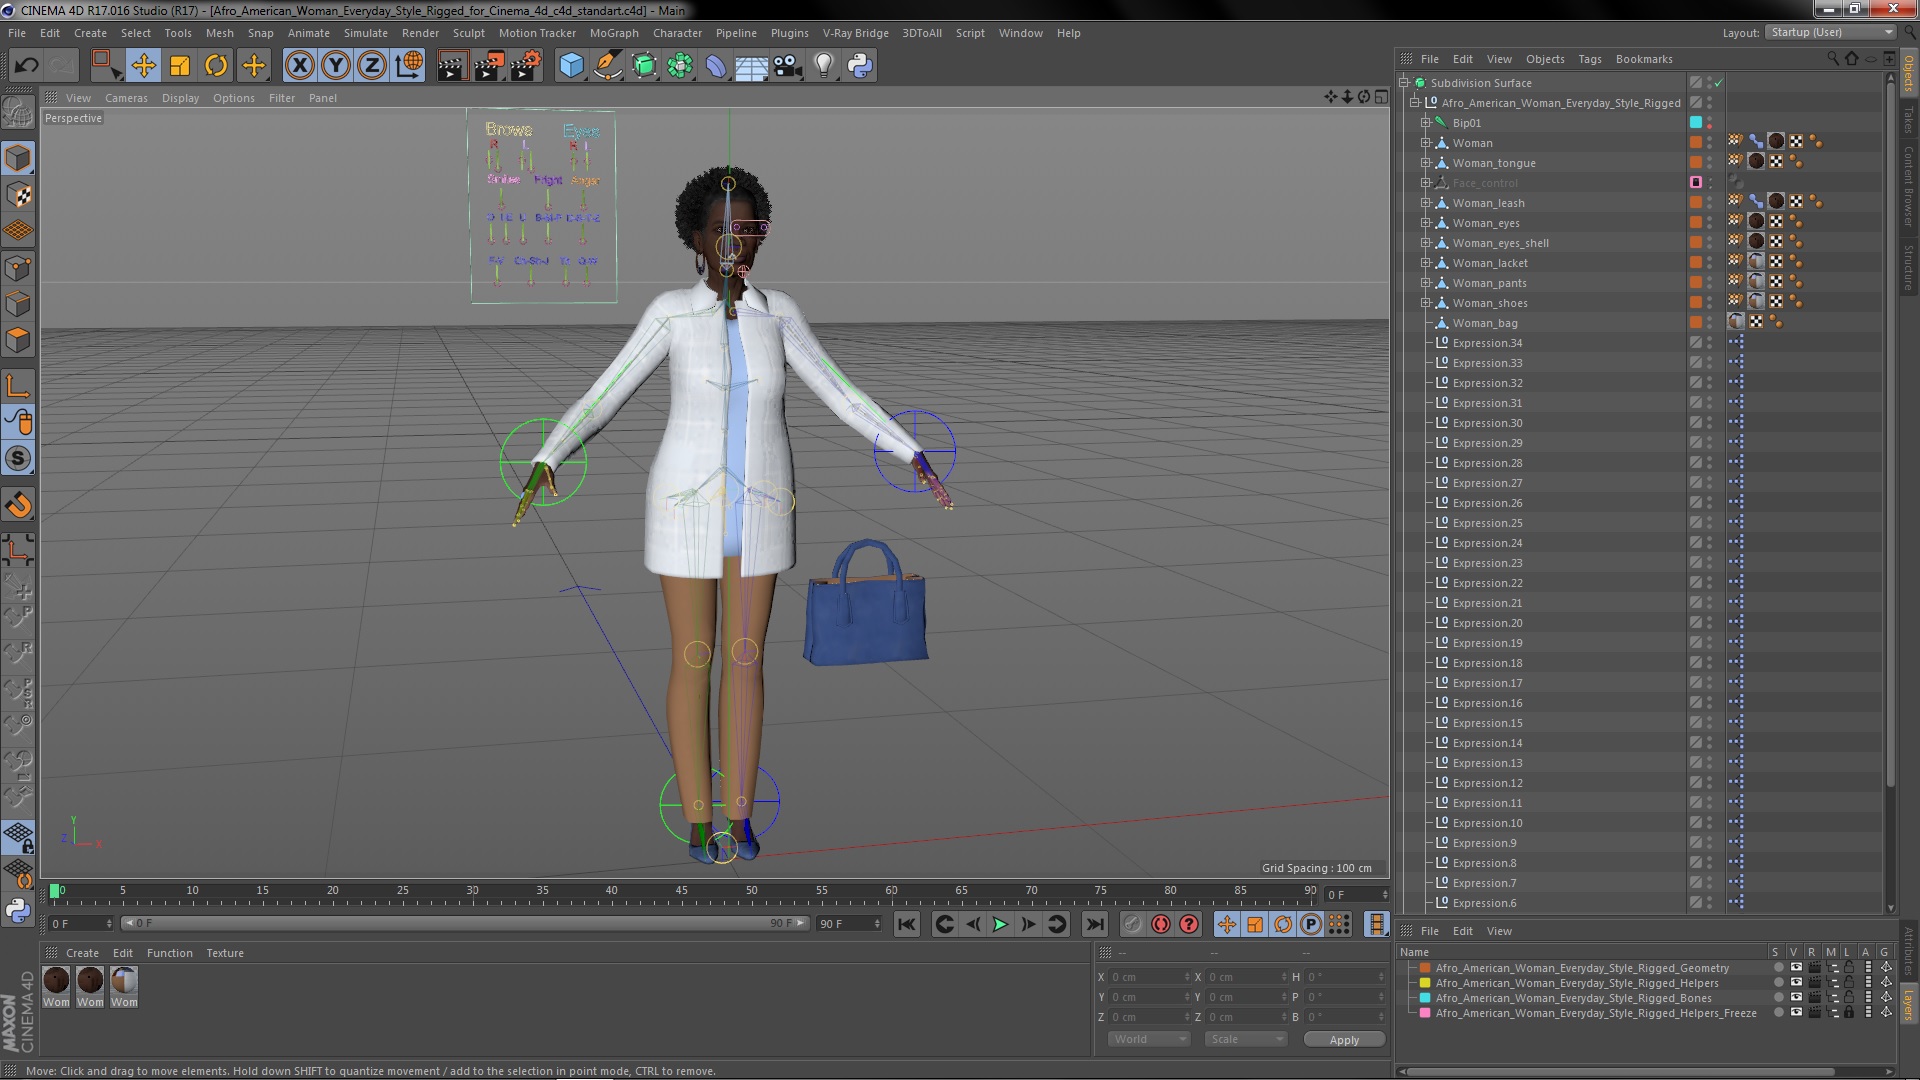The height and width of the screenshot is (1080, 1920).
Task: Add a Light object bulb icon
Action: [824, 66]
